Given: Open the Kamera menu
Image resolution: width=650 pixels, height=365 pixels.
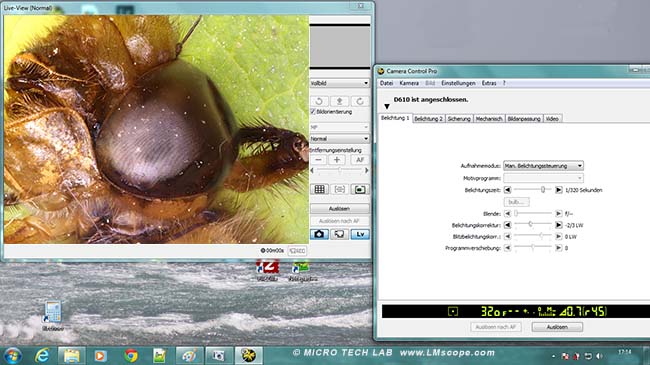Looking at the screenshot, I should click(x=409, y=83).
